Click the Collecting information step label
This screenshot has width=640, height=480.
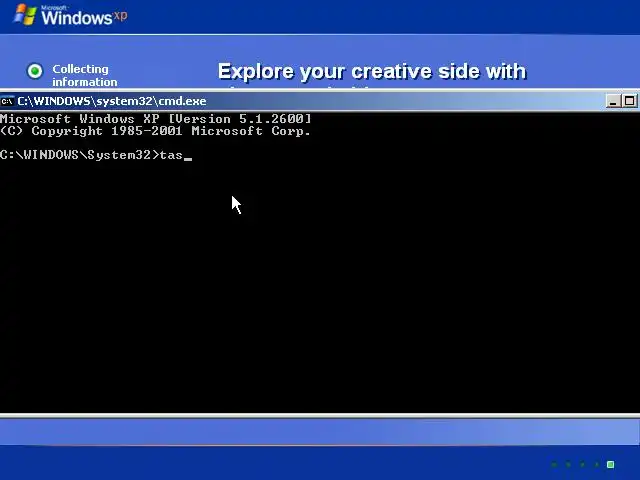(84, 75)
